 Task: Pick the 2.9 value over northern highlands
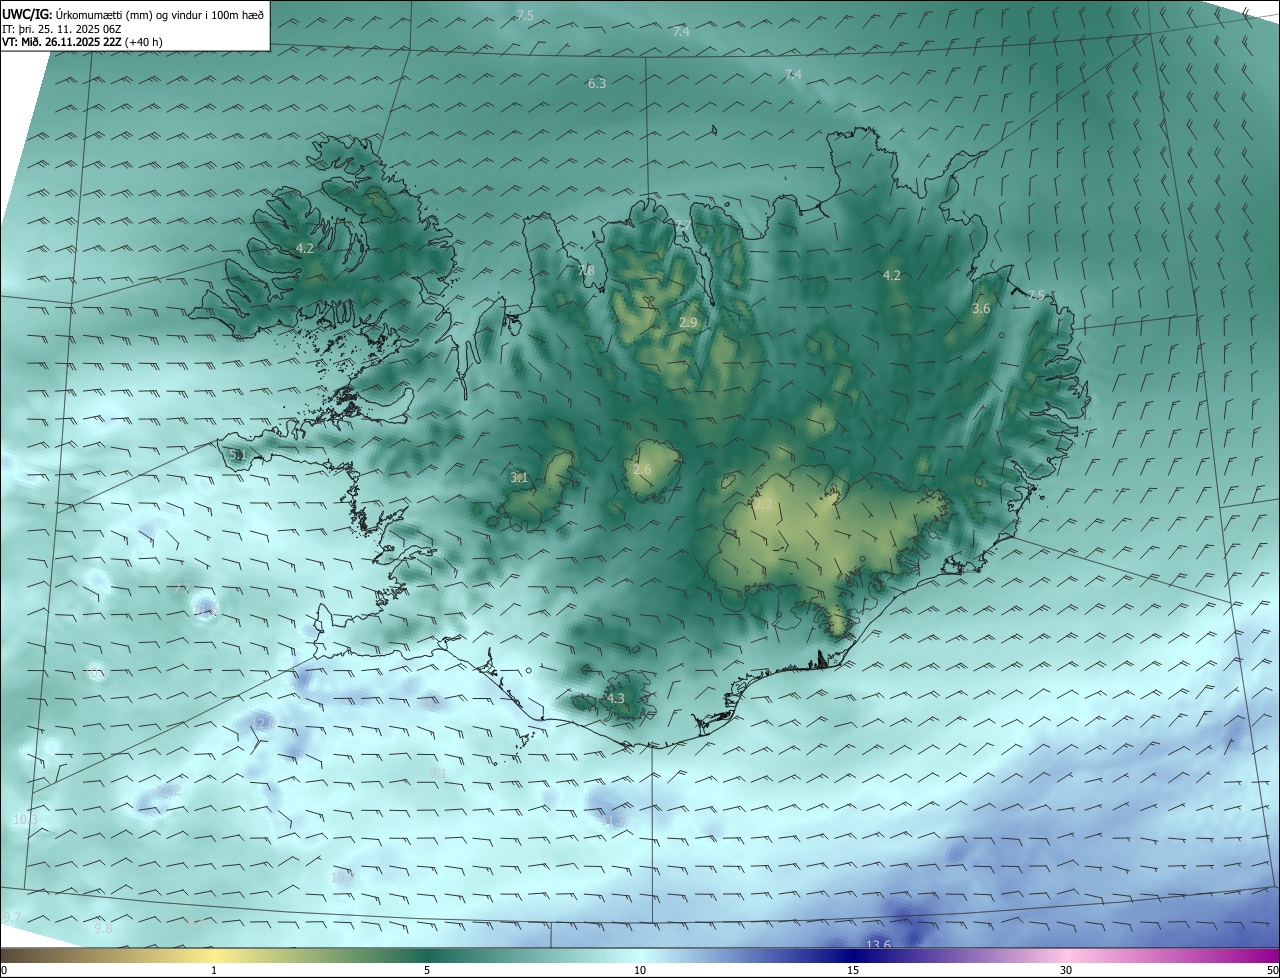point(688,322)
